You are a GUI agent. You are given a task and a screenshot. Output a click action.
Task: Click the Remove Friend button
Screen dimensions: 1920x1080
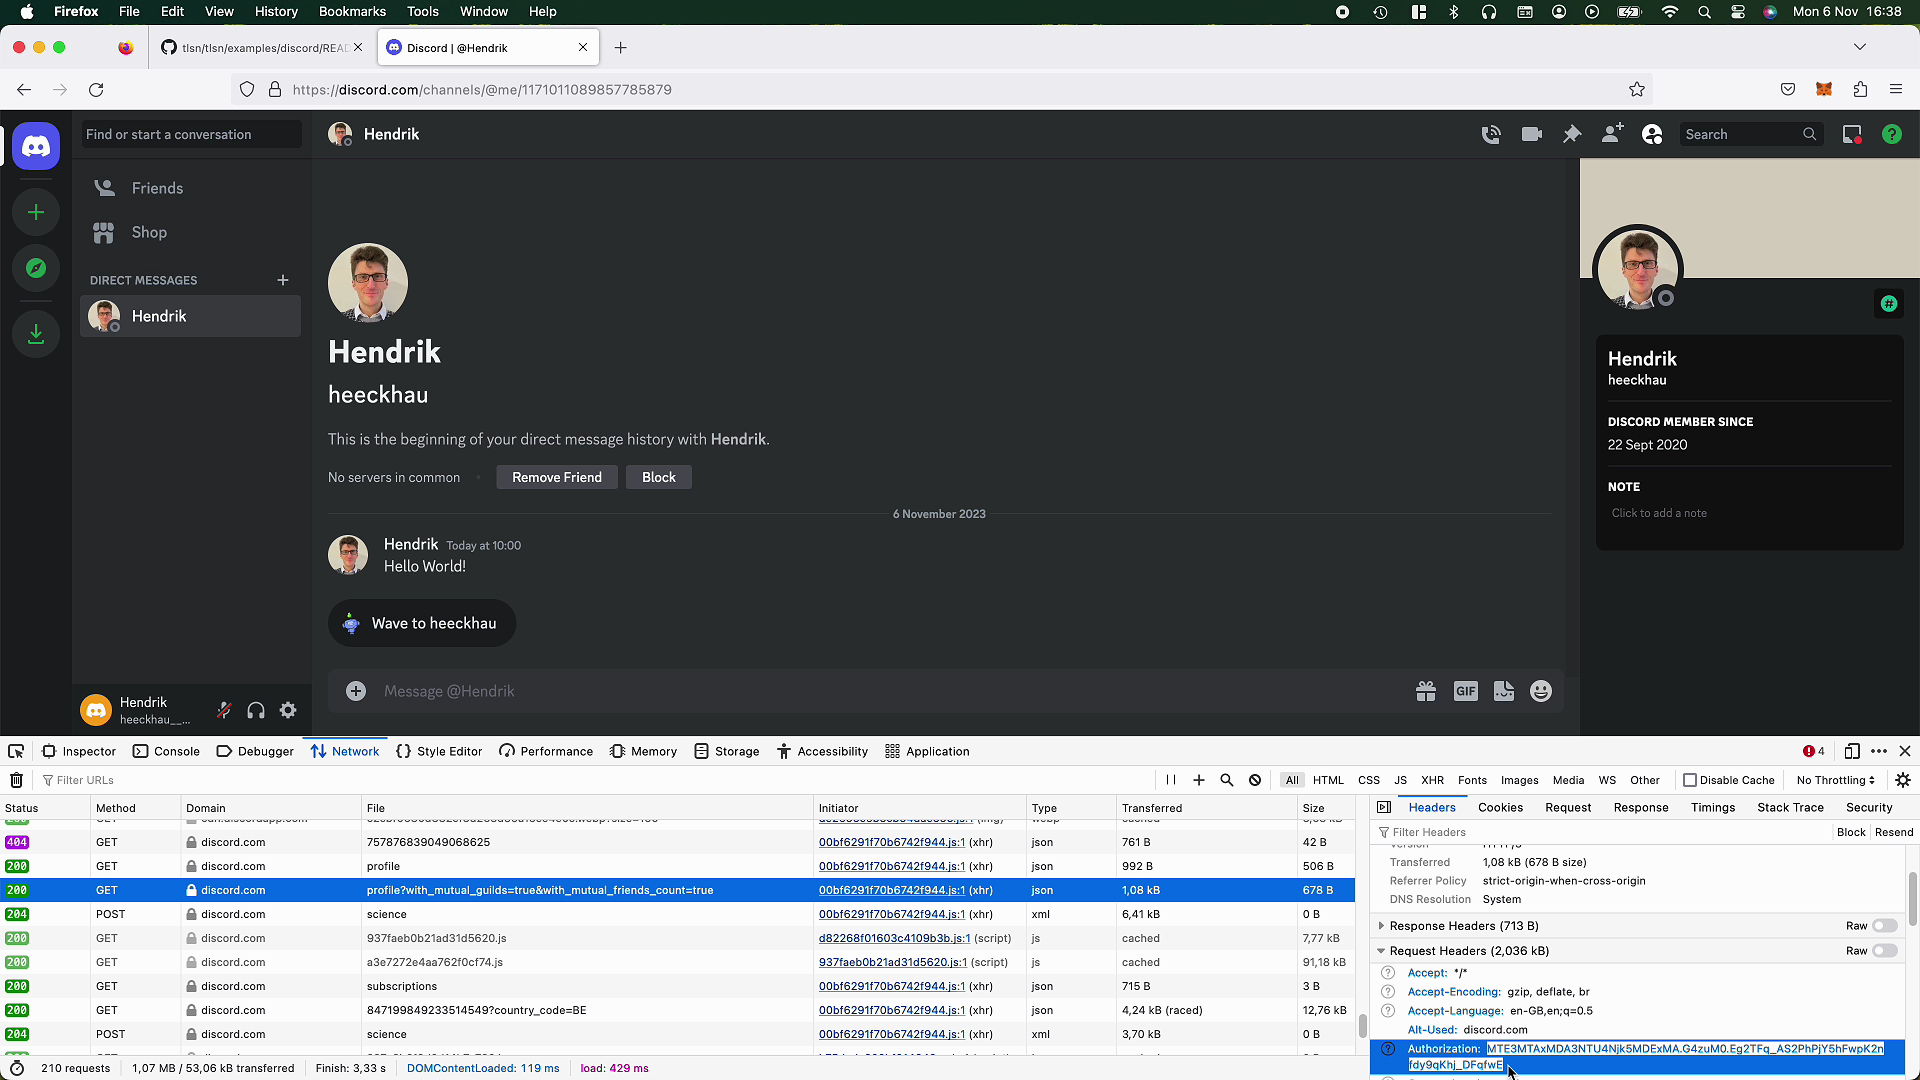[x=556, y=477]
